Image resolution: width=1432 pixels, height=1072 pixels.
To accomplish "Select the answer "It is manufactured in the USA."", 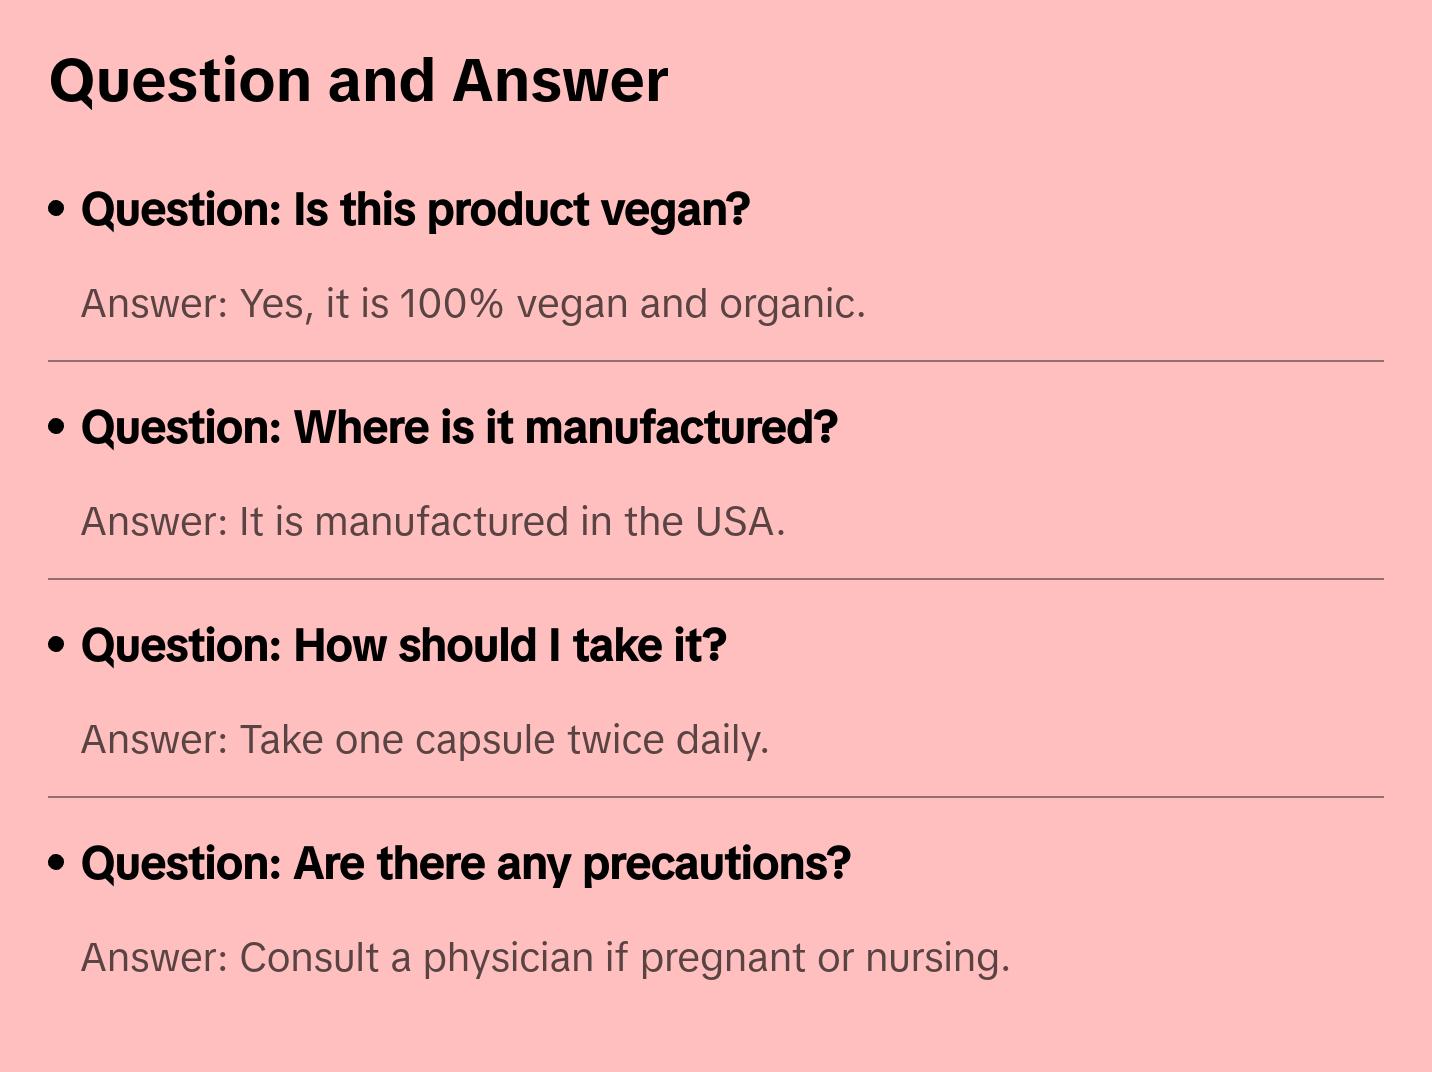I will click(433, 522).
